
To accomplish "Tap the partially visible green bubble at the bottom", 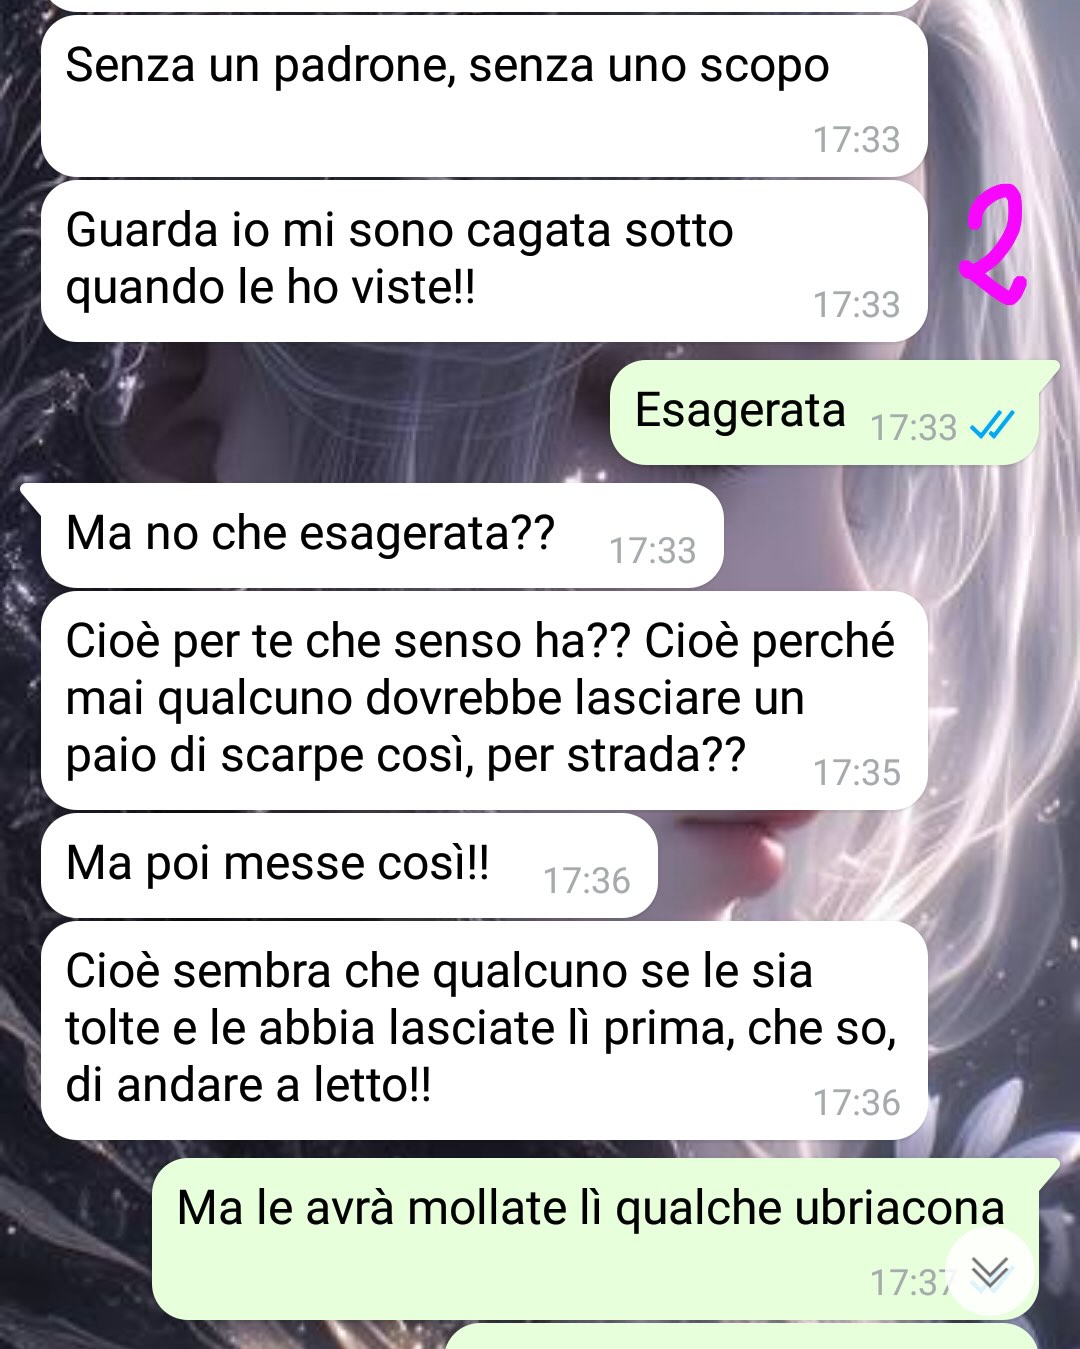I will pyautogui.click(x=740, y=1337).
